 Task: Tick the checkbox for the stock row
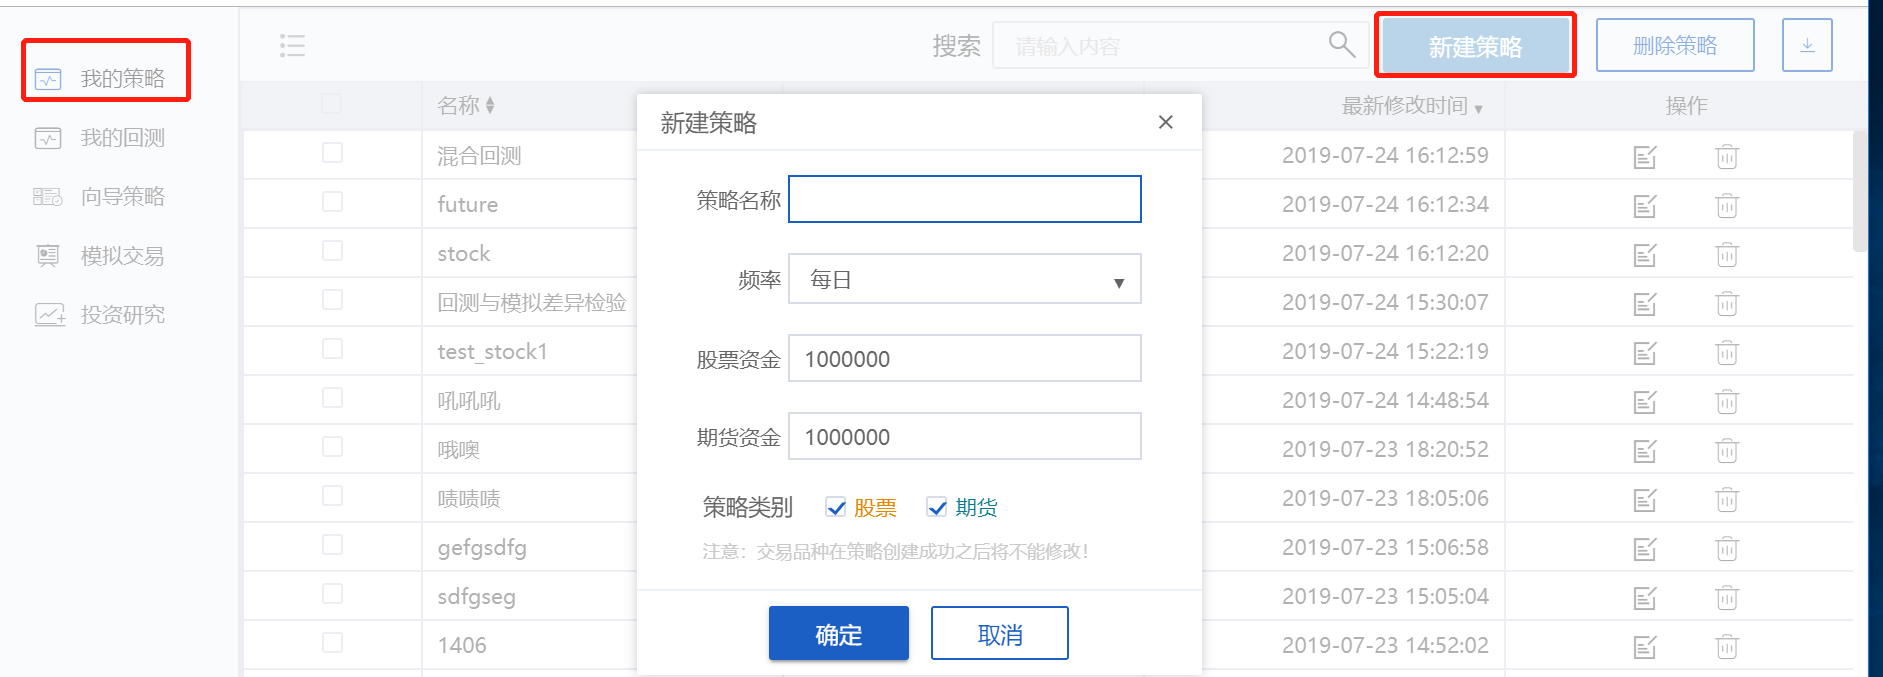click(x=332, y=251)
